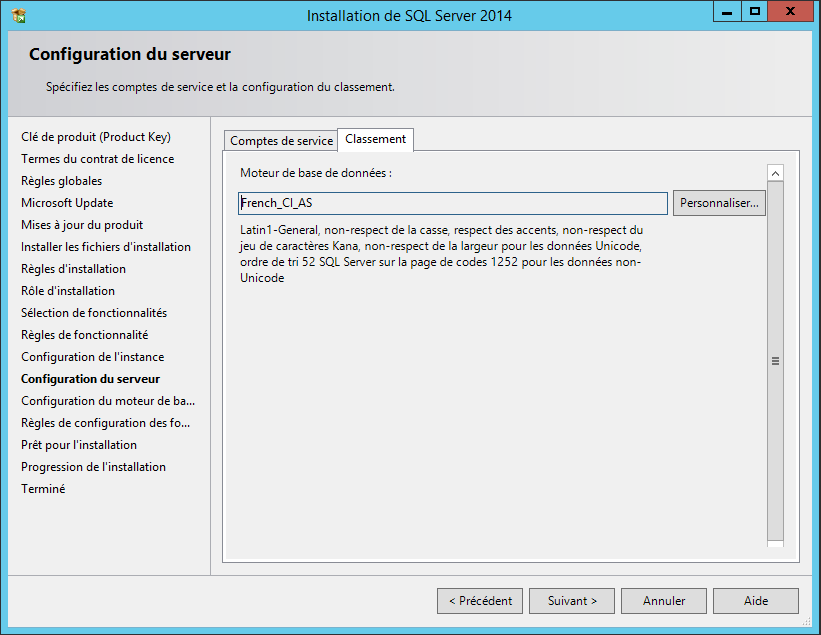
Task: Close the SQL Server 2014 installer
Action: click(790, 12)
